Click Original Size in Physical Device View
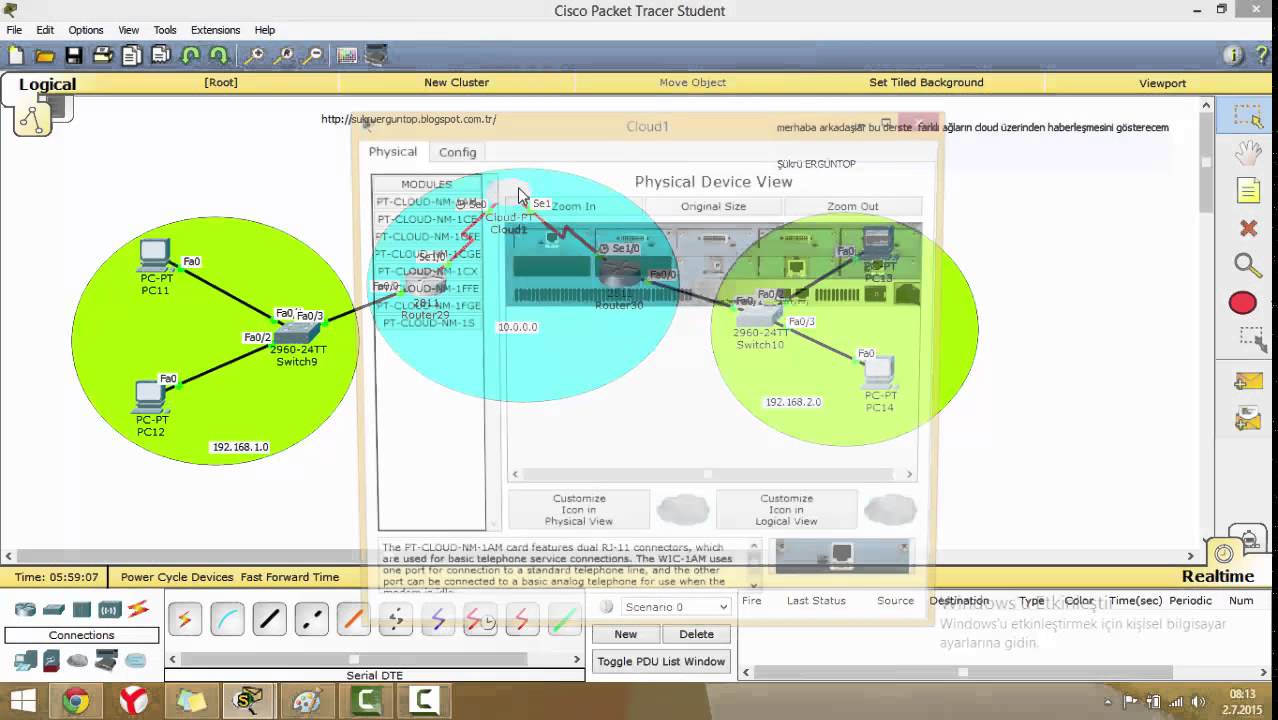The width and height of the screenshot is (1278, 720). [713, 206]
